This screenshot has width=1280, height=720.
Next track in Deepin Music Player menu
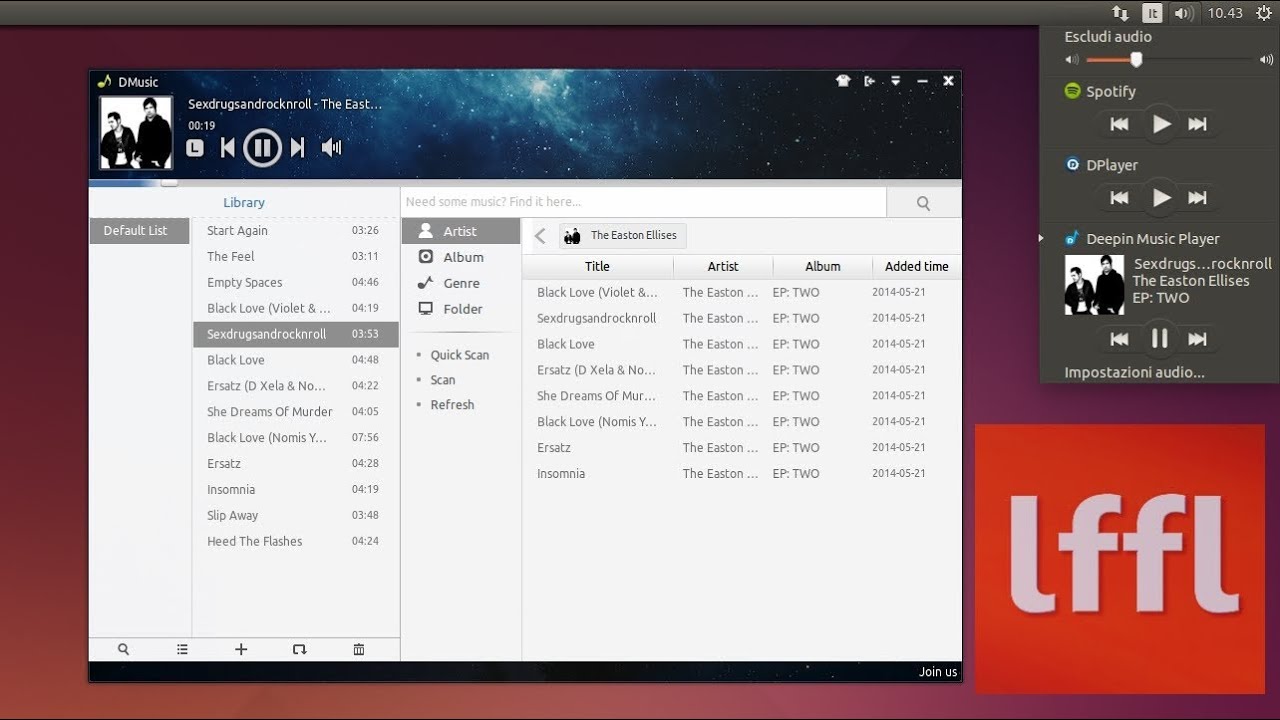point(1197,339)
